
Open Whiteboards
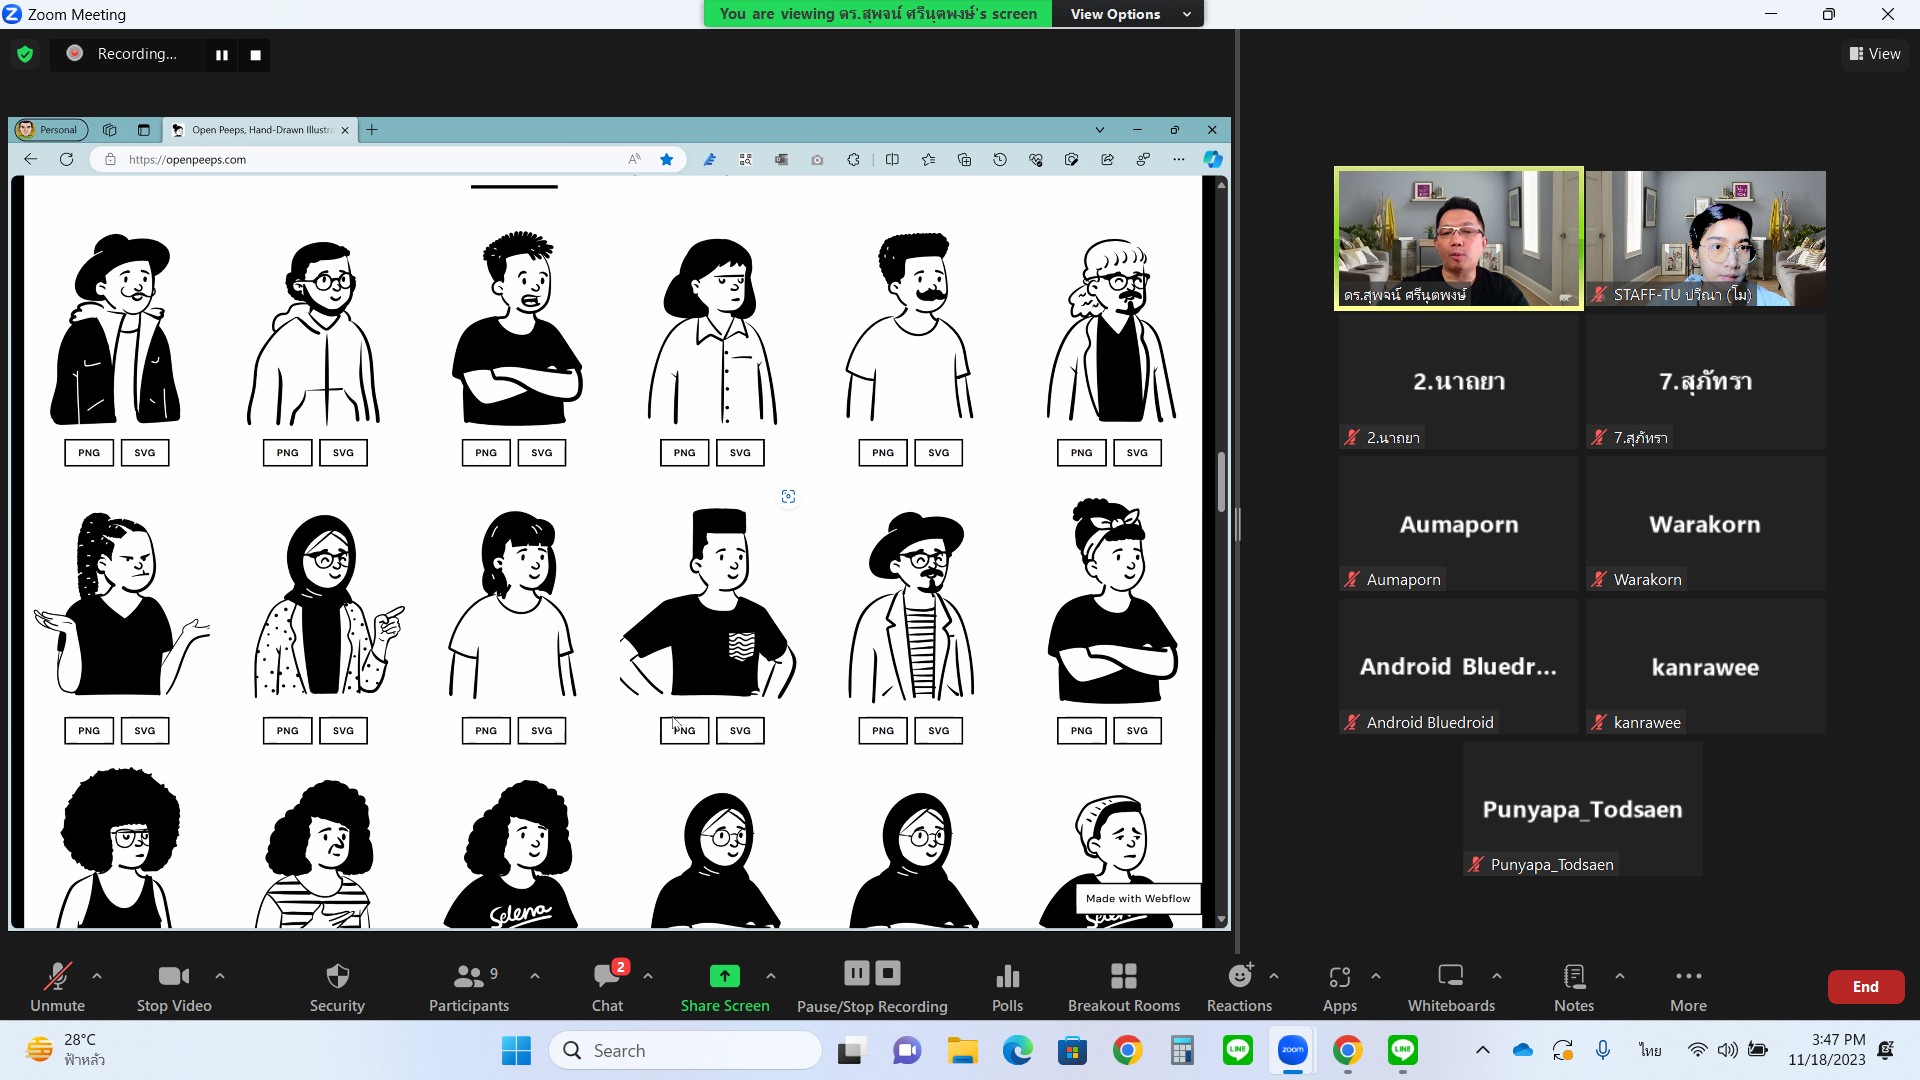(1451, 986)
